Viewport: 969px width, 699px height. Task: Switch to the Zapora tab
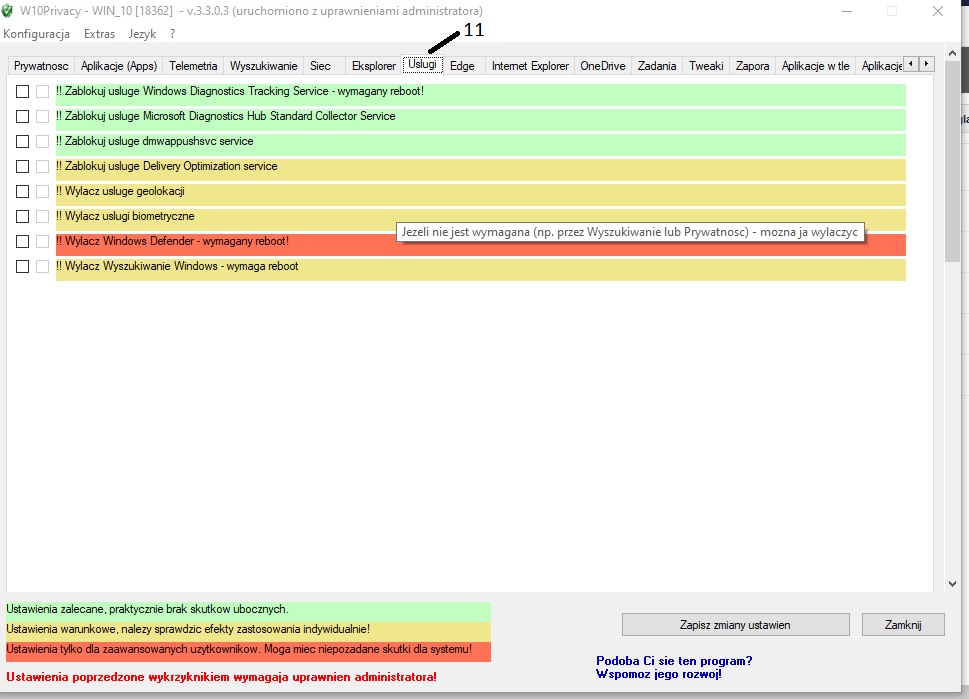click(x=752, y=66)
